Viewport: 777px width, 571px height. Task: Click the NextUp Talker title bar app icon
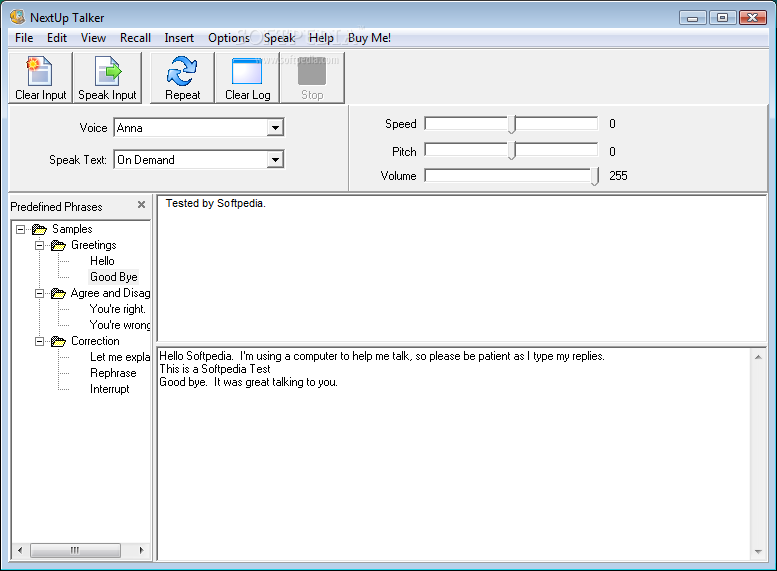(17, 17)
